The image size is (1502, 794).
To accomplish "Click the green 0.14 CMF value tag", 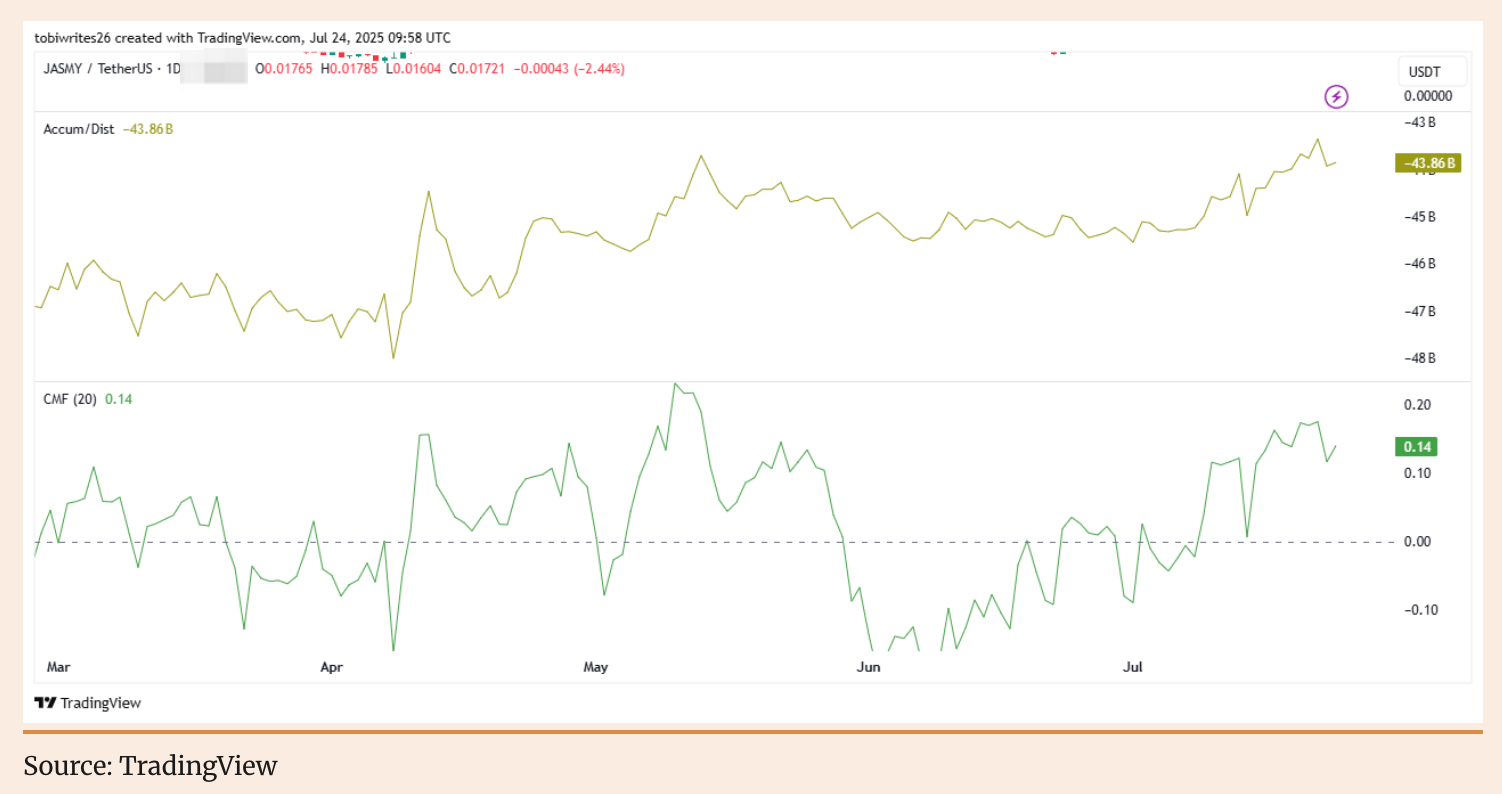I will coord(1415,447).
